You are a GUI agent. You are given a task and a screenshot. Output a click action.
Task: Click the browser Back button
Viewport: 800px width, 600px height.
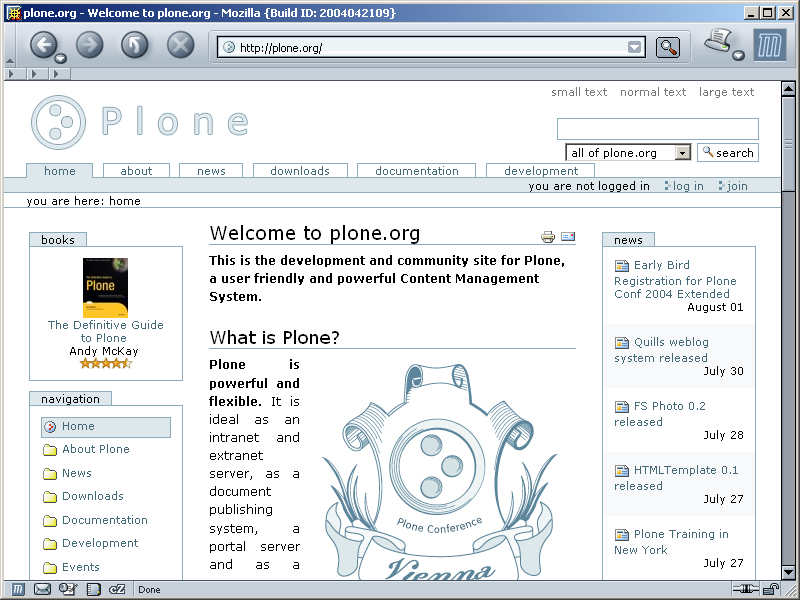pos(43,44)
